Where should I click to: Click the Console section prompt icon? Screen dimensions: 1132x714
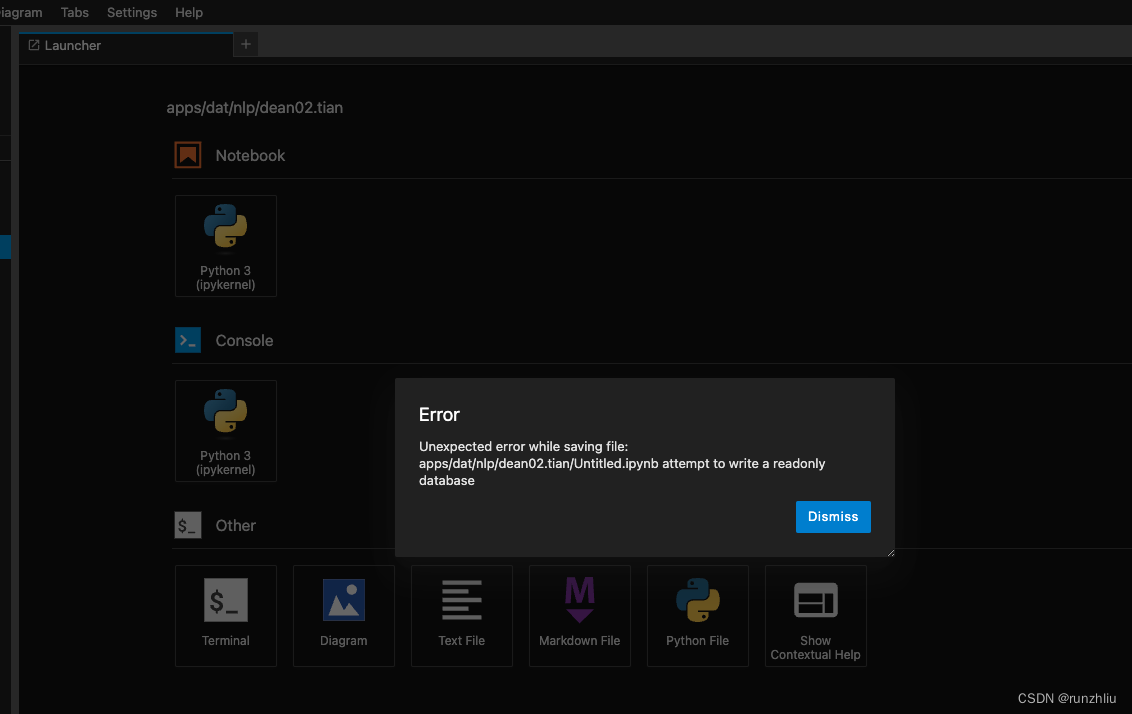click(188, 340)
